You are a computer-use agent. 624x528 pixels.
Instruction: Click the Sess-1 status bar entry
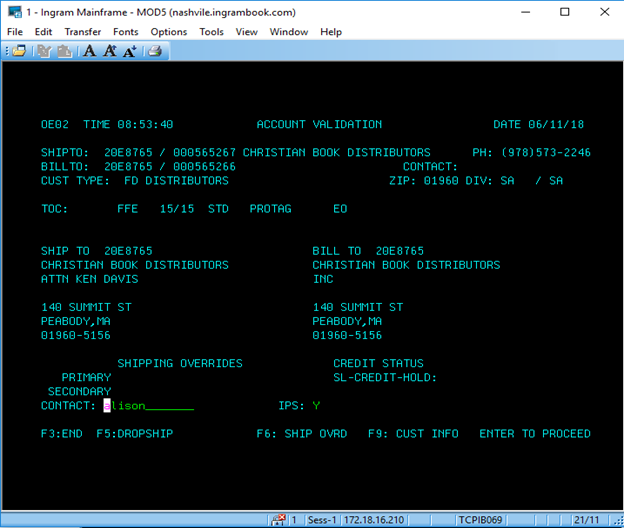(322, 520)
